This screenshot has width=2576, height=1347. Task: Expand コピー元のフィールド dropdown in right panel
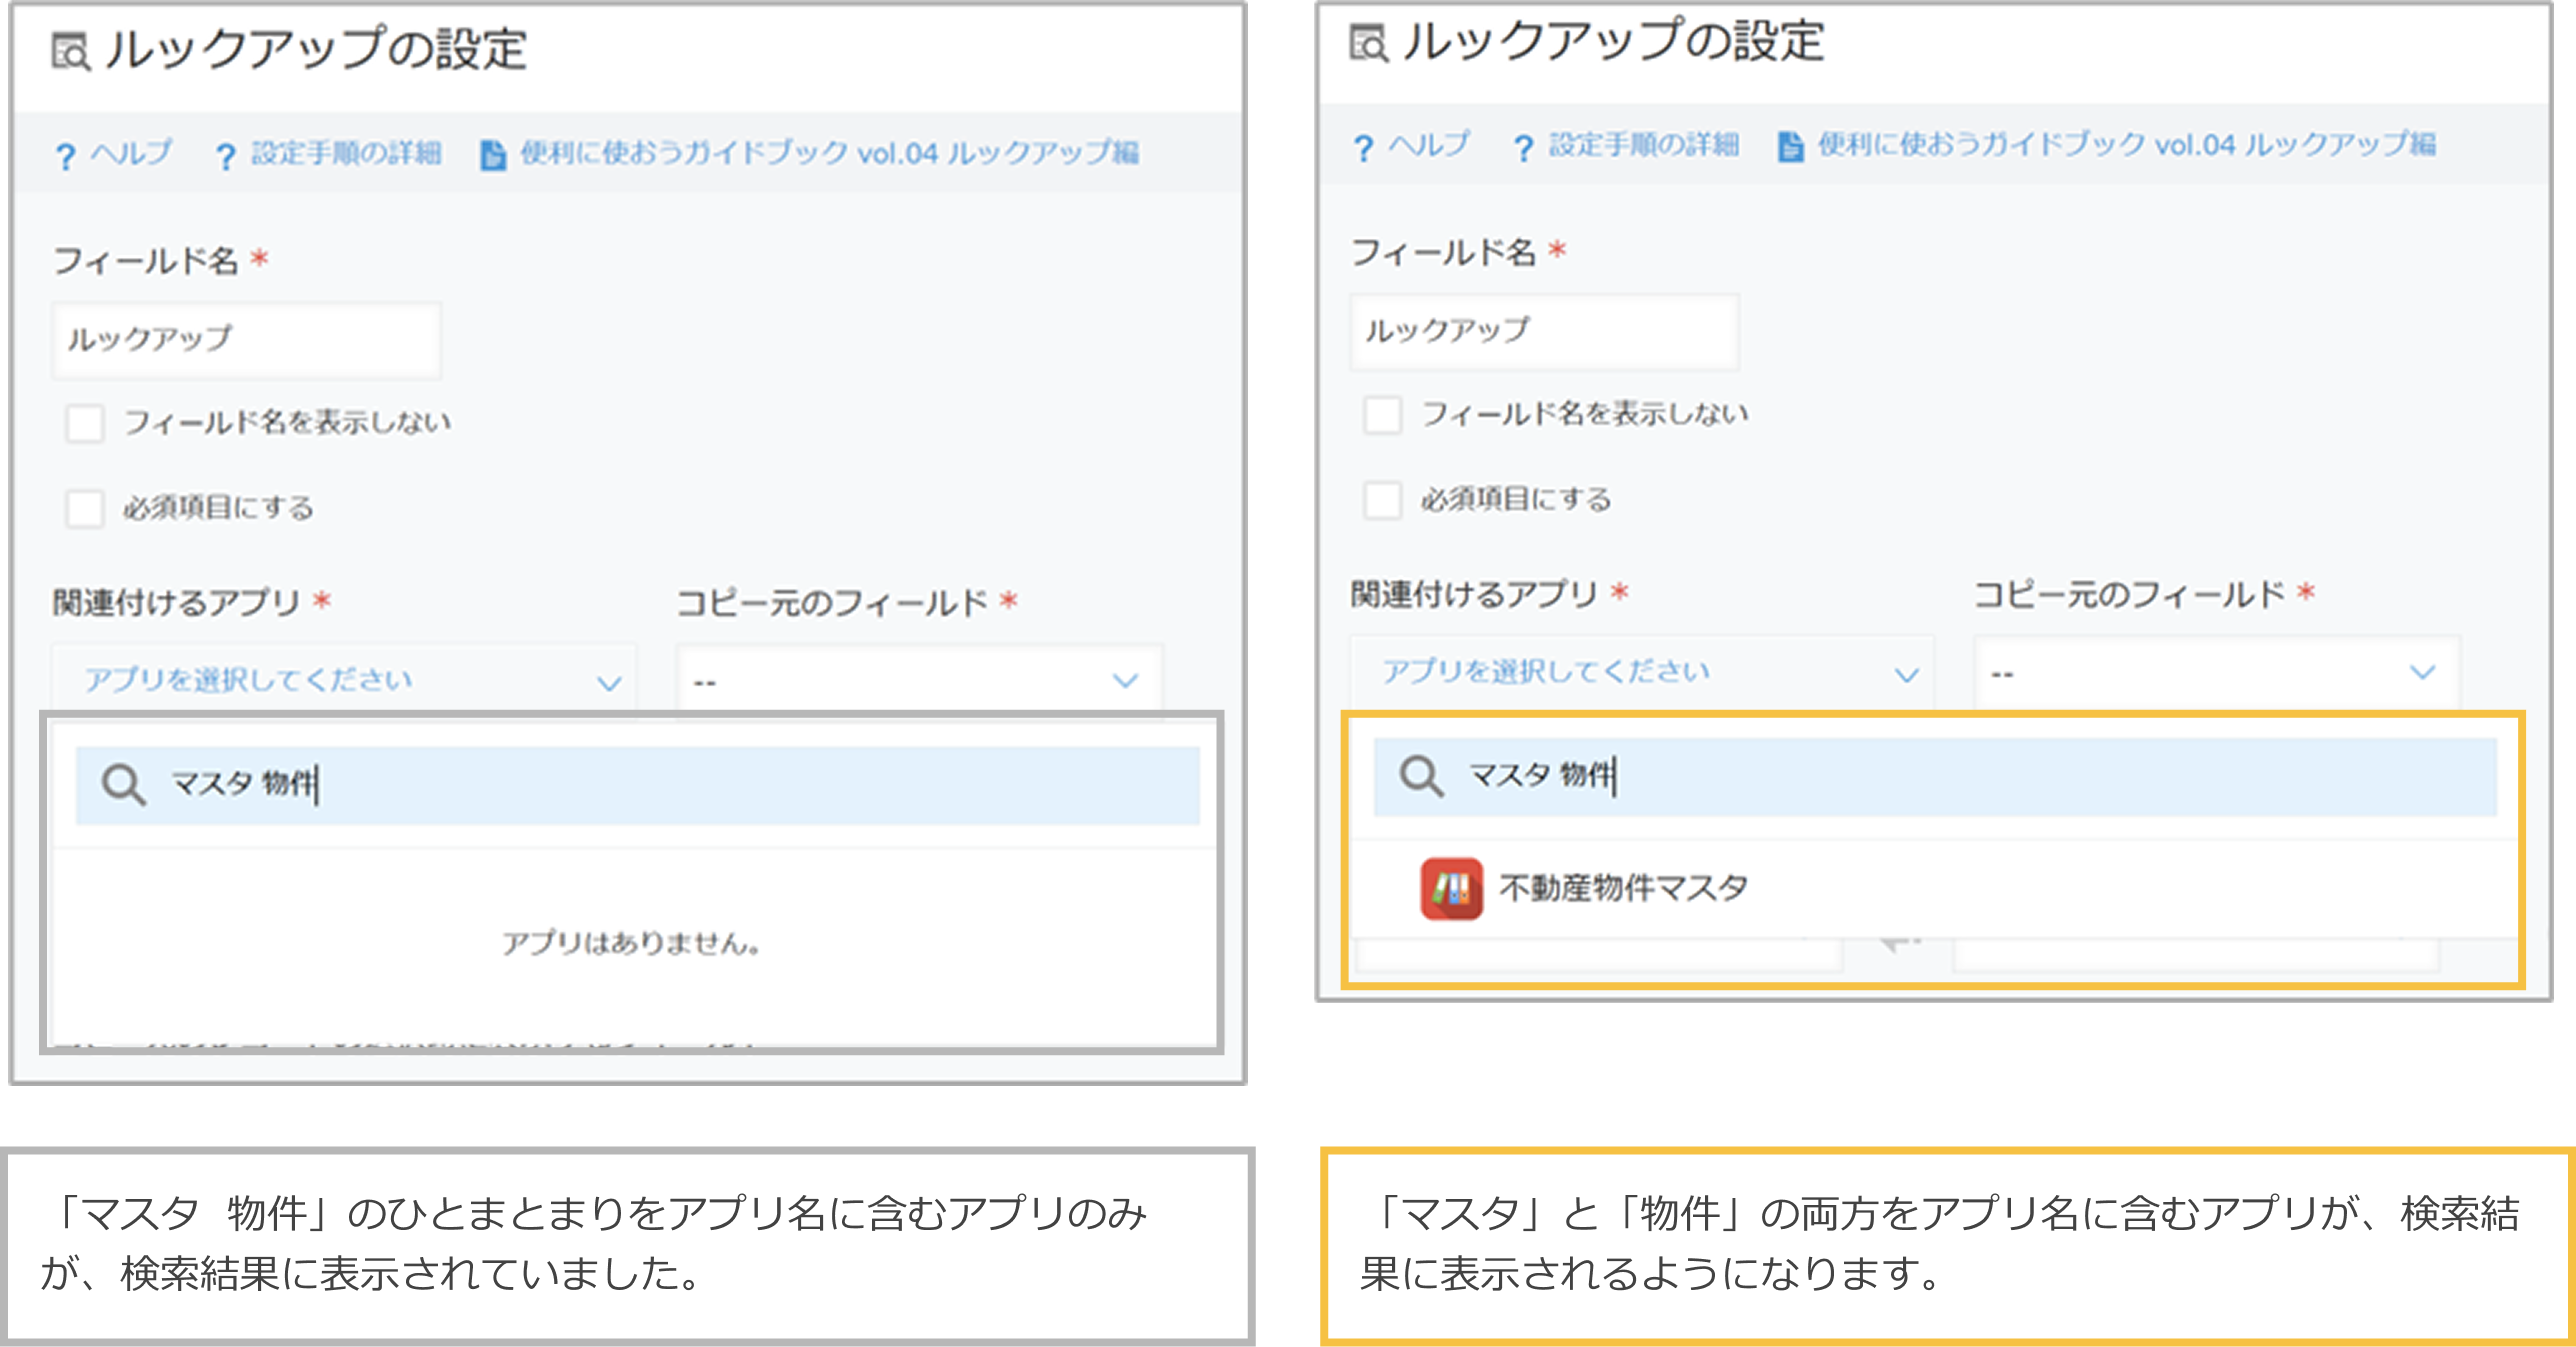2216,673
